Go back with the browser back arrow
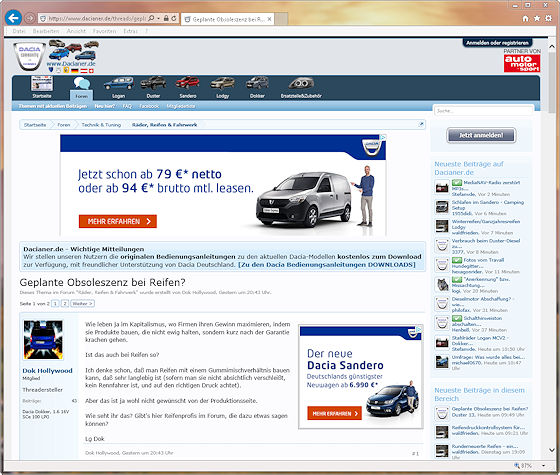 tap(14, 18)
